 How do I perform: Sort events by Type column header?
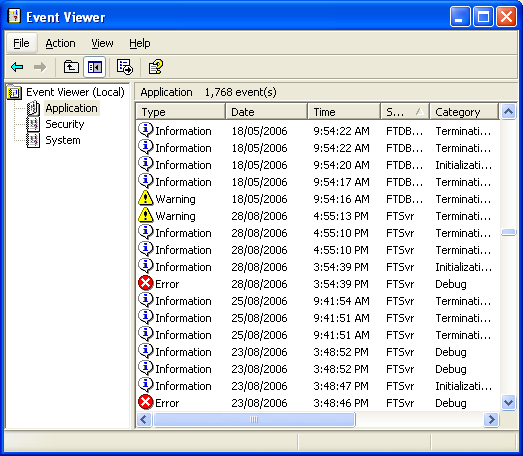(180, 112)
